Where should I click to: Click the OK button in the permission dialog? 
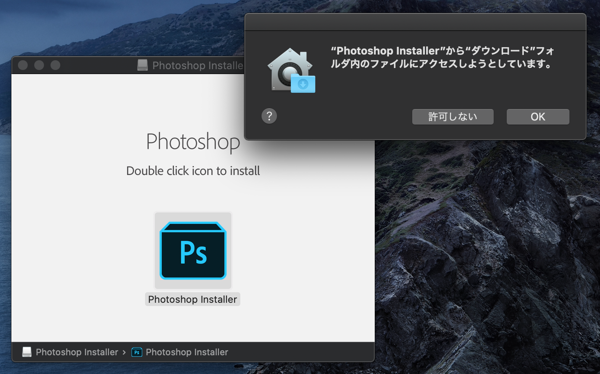click(538, 117)
